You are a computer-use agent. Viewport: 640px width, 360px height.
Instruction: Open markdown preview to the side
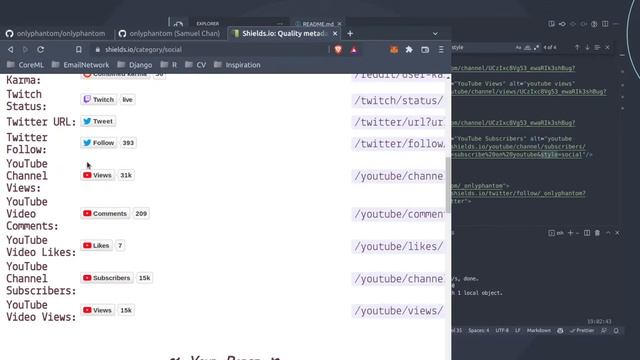[551, 24]
